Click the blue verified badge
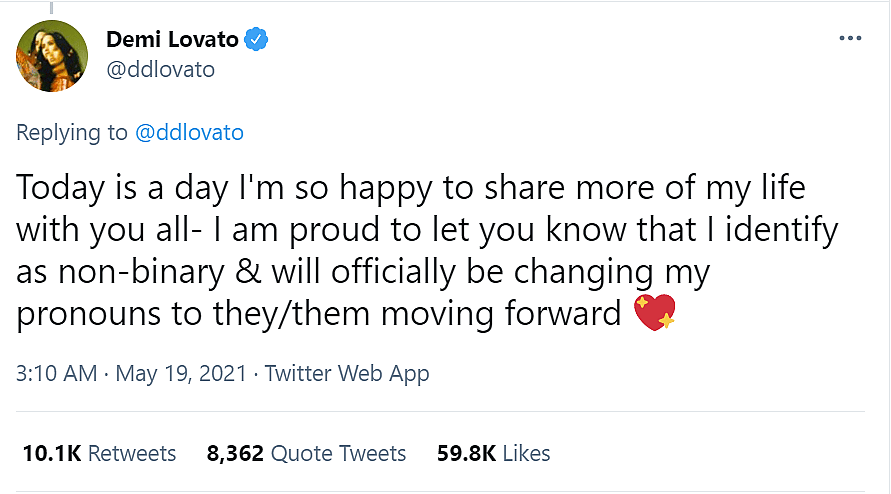The height and width of the screenshot is (494, 891). click(x=258, y=40)
